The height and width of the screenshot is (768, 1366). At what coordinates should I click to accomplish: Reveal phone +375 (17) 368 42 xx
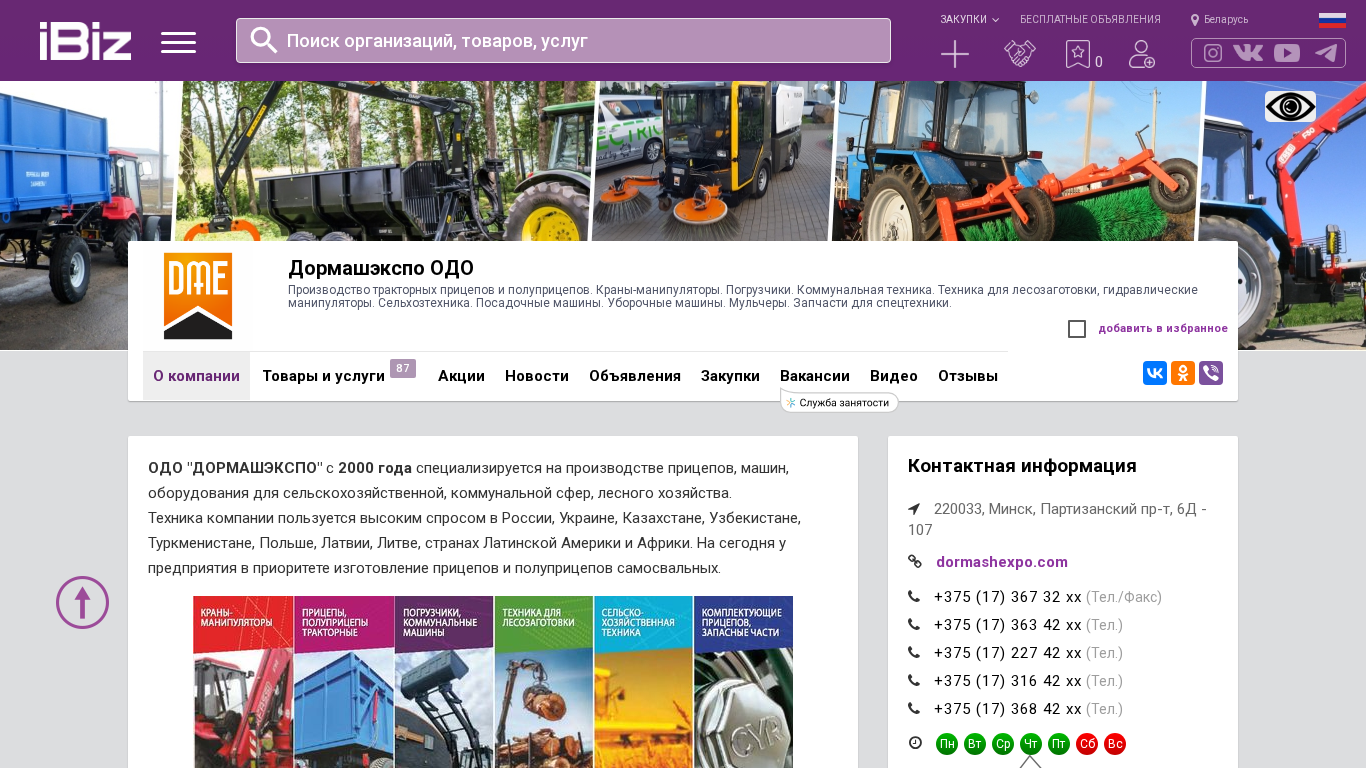(x=1008, y=709)
